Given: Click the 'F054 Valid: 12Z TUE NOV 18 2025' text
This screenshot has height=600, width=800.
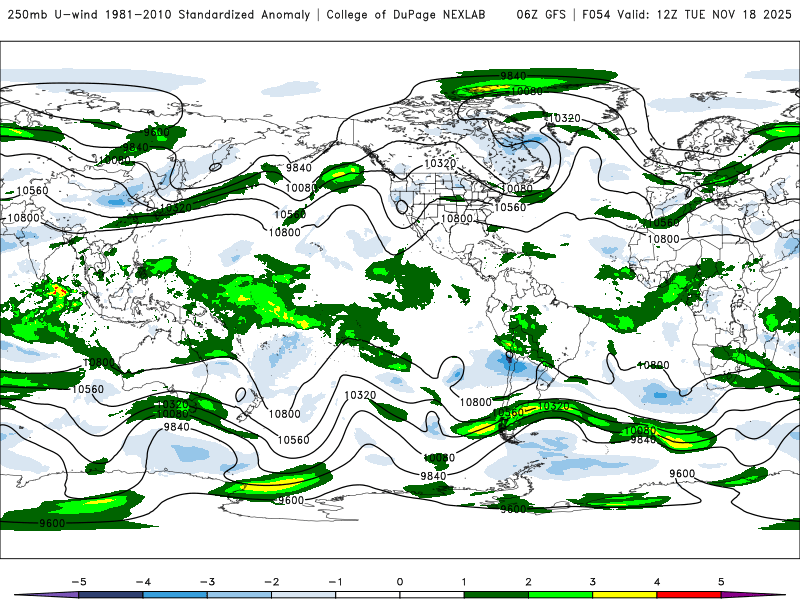Looking at the screenshot, I should pos(687,15).
